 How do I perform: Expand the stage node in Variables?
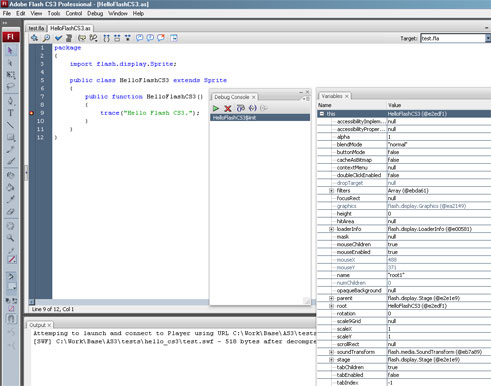[331, 360]
